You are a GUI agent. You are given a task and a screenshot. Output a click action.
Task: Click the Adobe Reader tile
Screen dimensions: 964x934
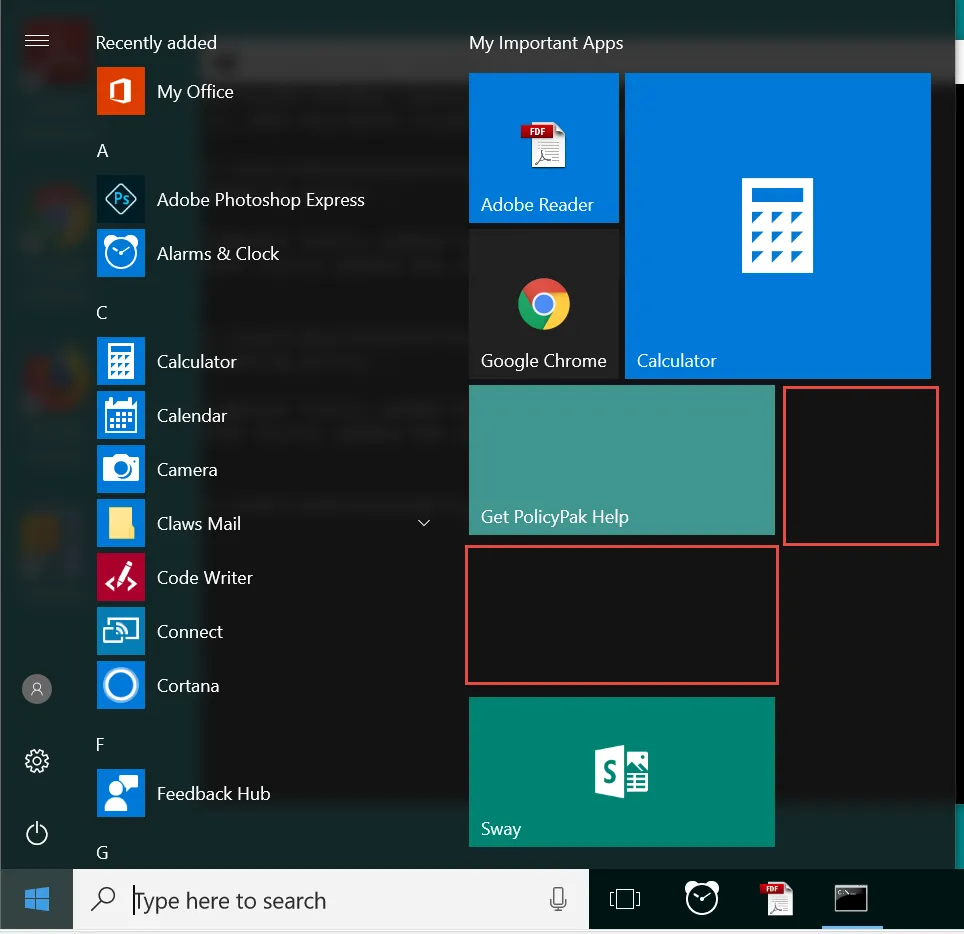click(543, 148)
